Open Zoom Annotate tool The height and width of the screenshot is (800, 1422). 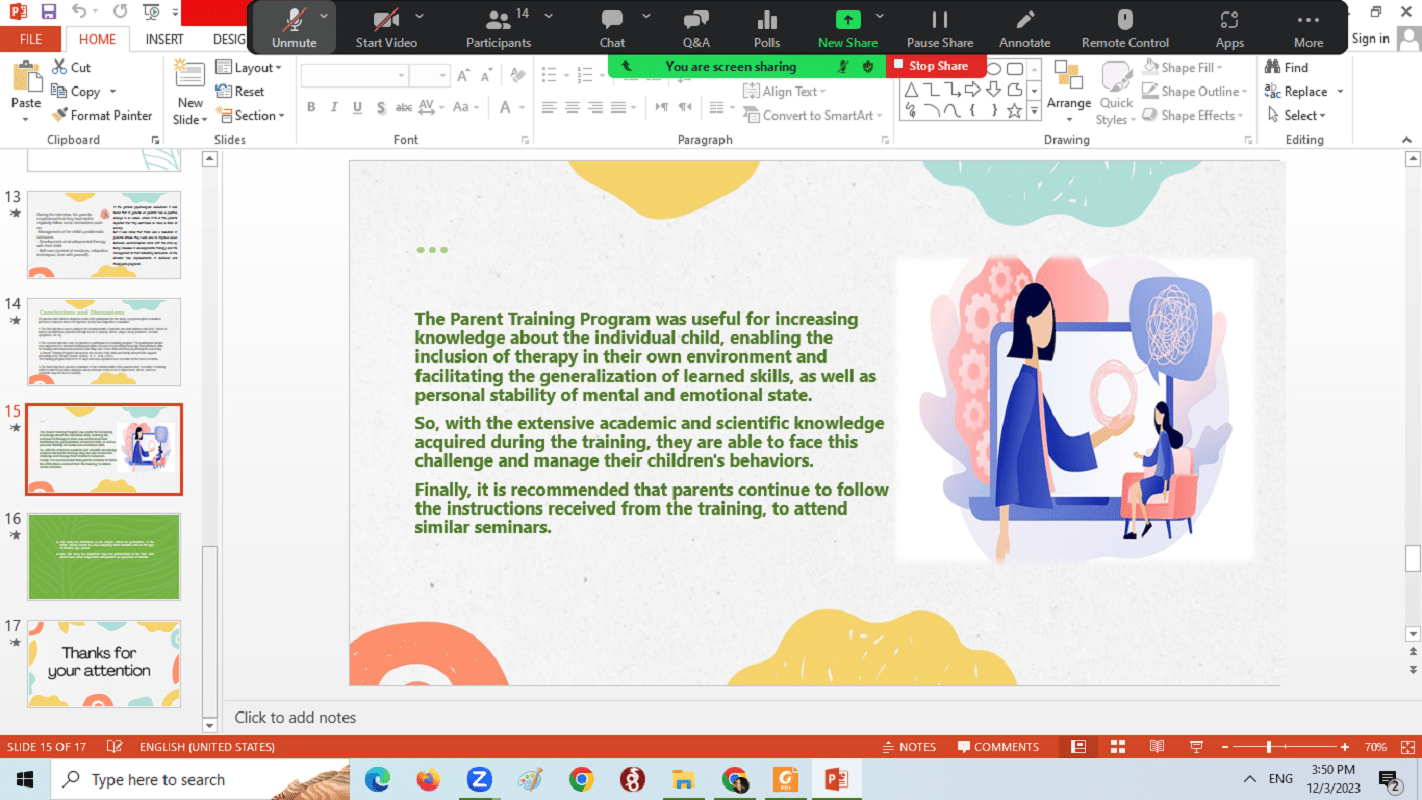1024,28
